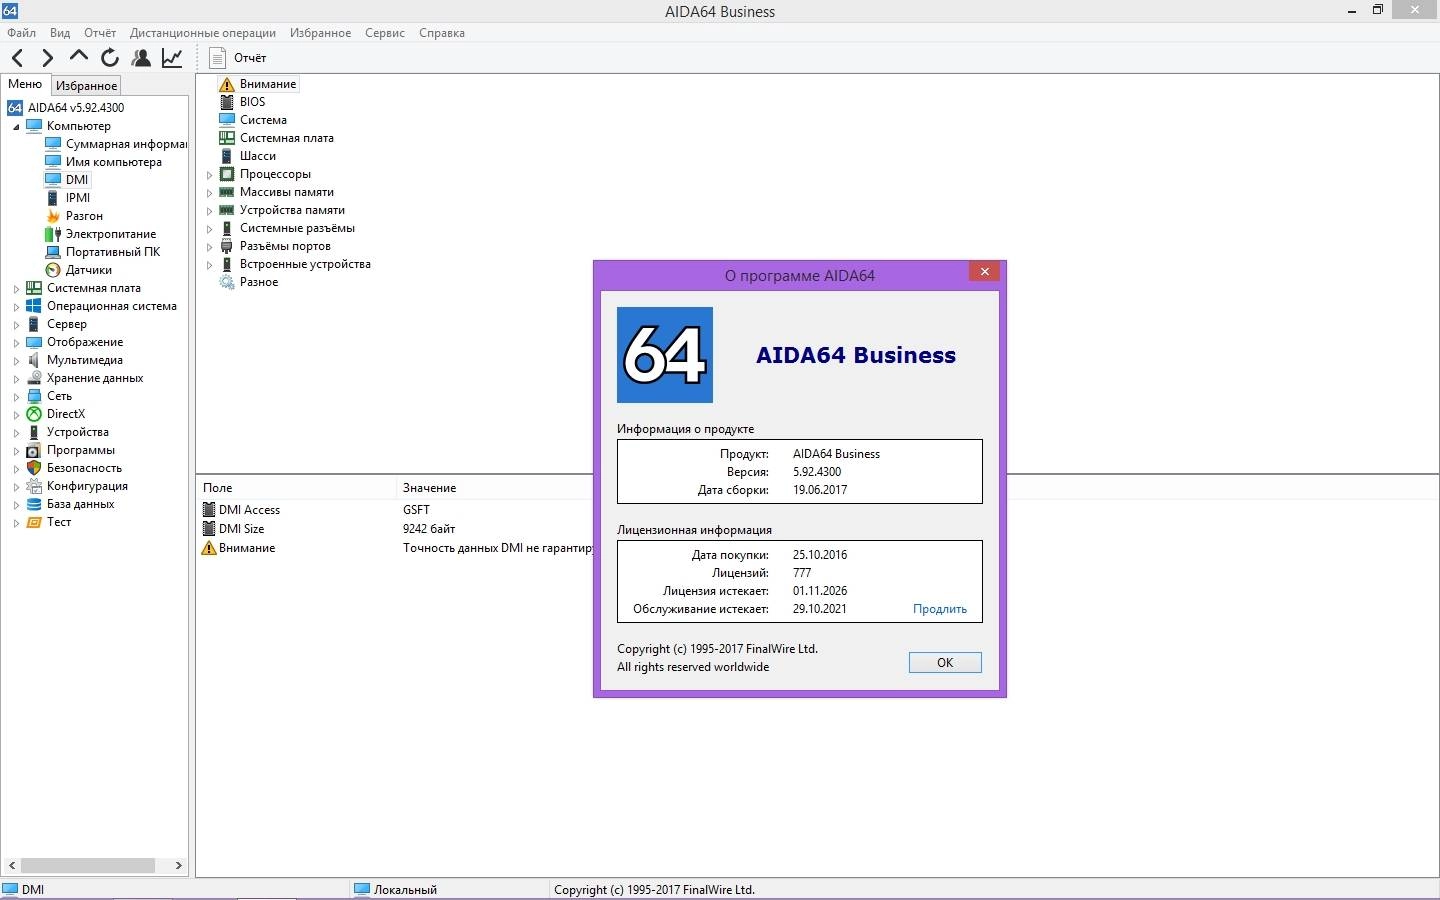Select the Шасси item icon

pos(227,156)
